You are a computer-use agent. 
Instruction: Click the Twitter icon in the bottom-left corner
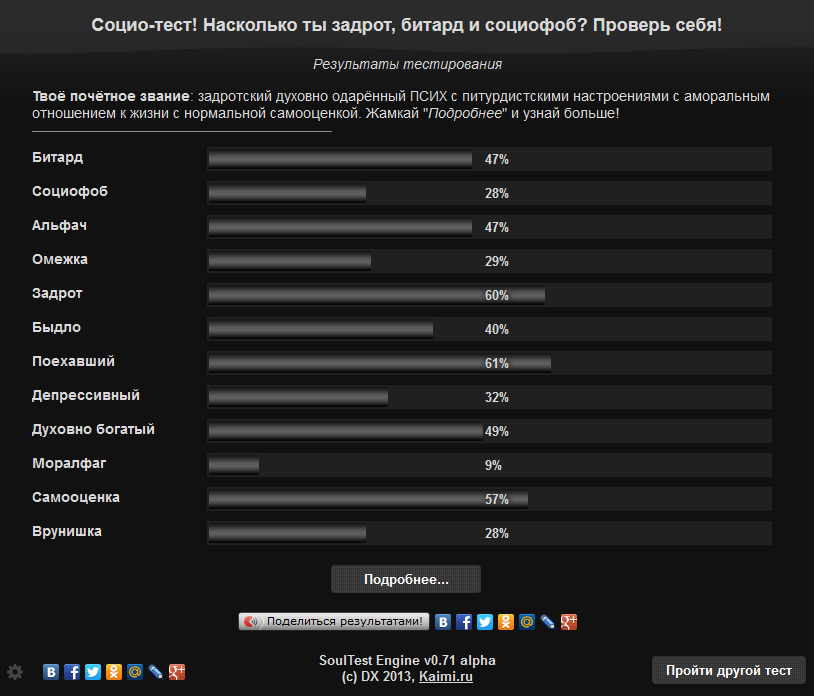pyautogui.click(x=93, y=672)
